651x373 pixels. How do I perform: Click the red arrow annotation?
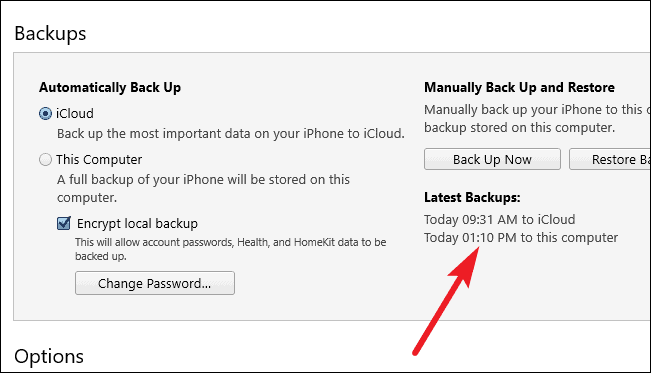click(446, 300)
